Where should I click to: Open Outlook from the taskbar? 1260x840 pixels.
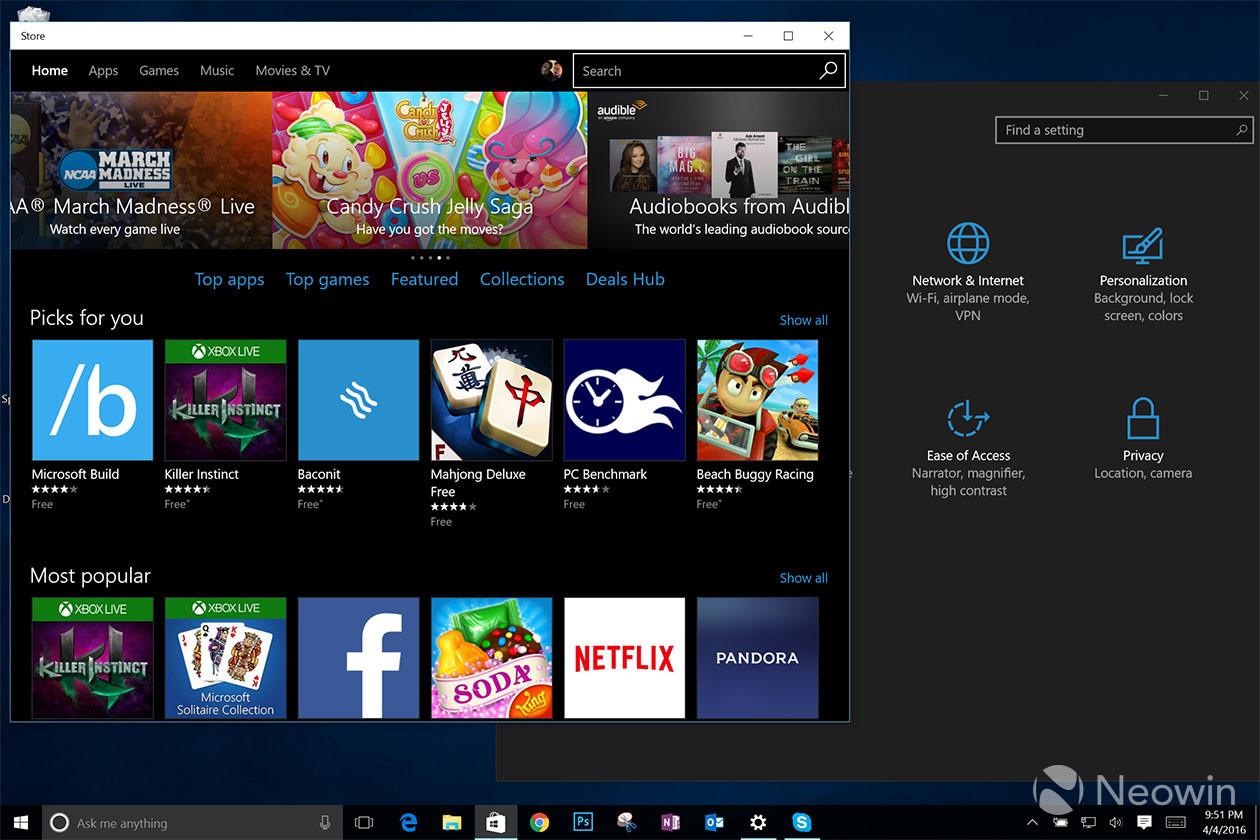click(x=714, y=822)
